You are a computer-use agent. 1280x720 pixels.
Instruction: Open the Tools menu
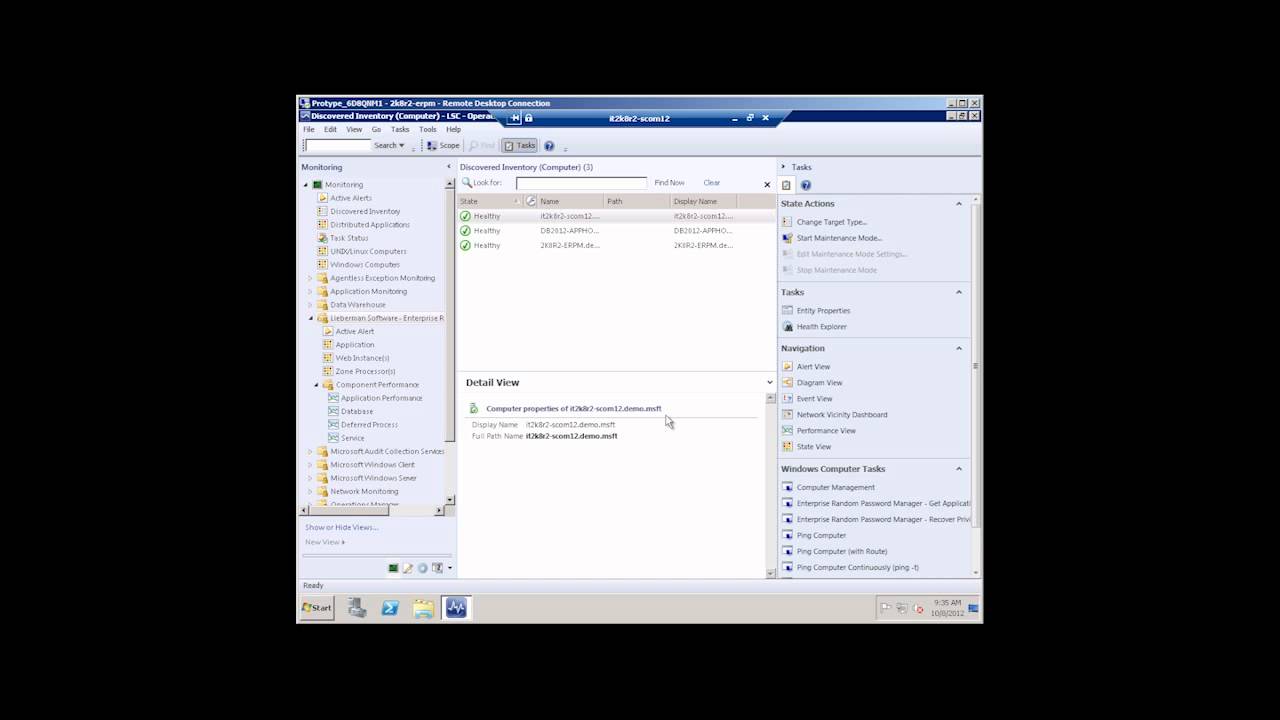point(428,130)
